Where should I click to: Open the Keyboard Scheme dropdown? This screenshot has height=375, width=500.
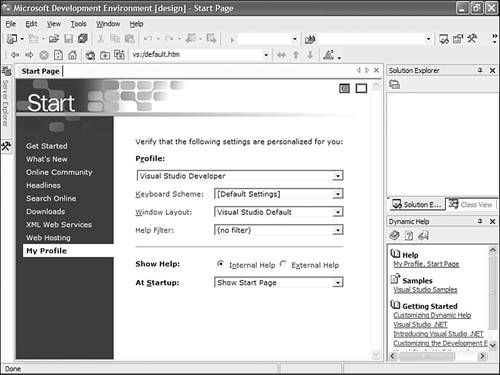pos(338,194)
